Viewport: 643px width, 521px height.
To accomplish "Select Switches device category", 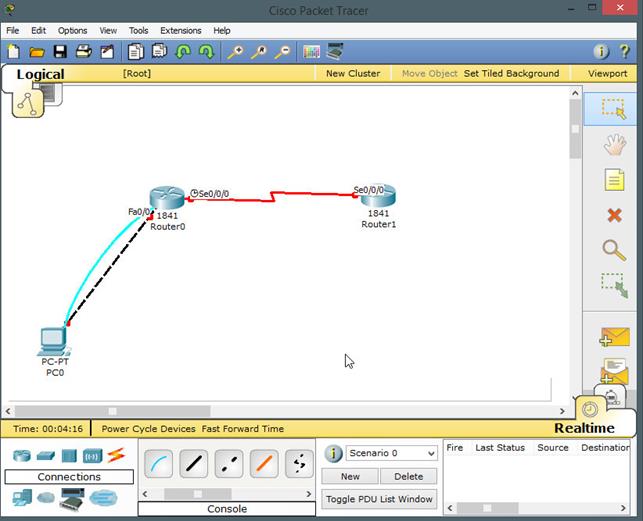I will pyautogui.click(x=46, y=456).
